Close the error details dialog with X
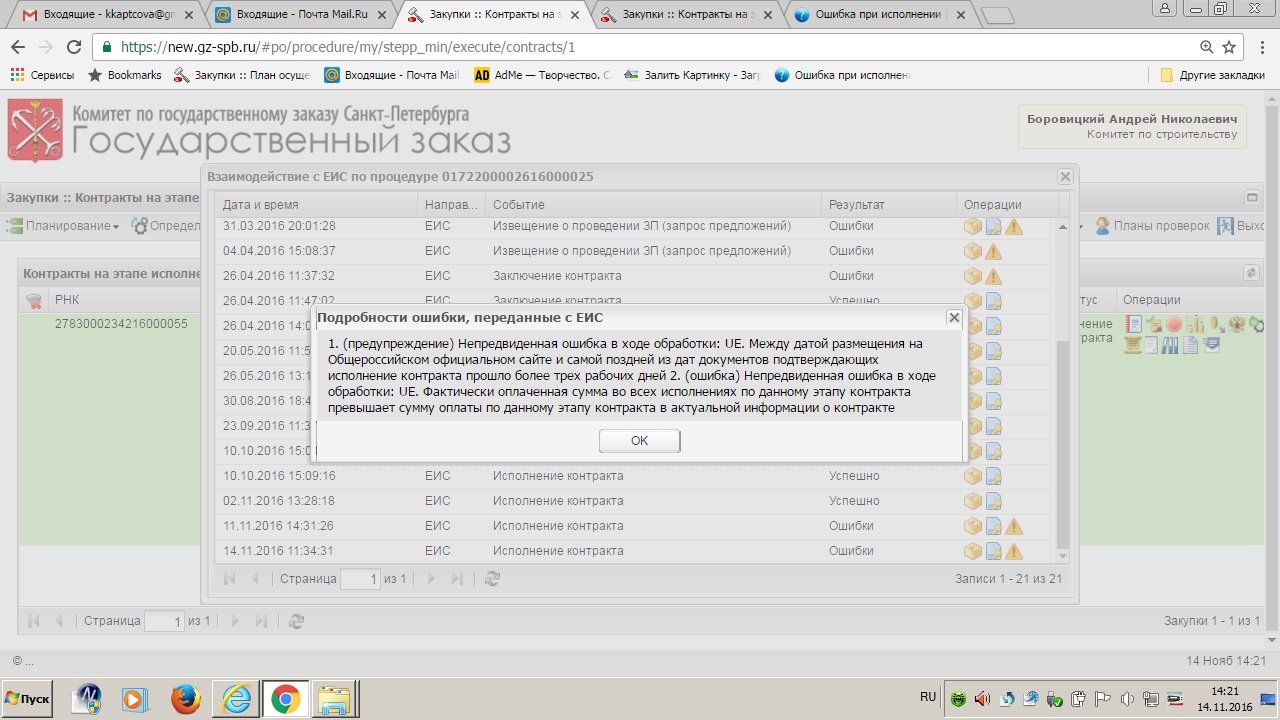The height and width of the screenshot is (720, 1280). point(954,317)
